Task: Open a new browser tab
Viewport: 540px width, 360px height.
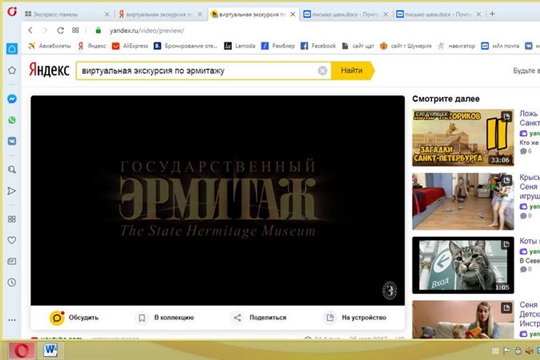Action: click(x=492, y=14)
